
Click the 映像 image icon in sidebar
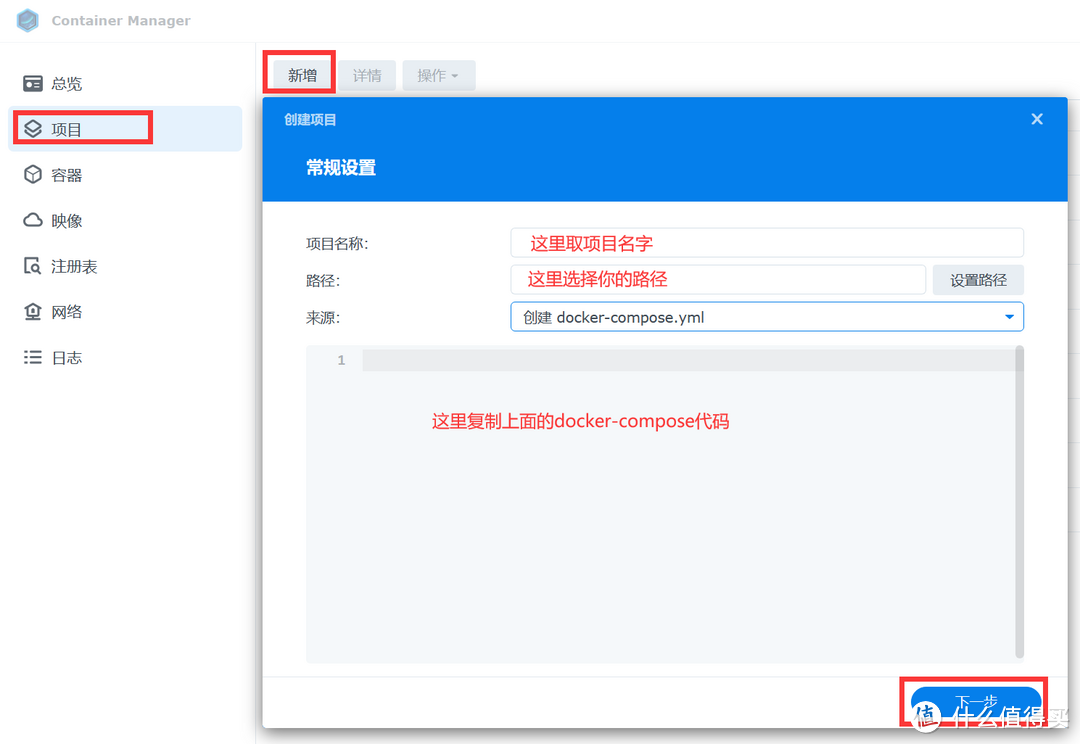tap(67, 220)
